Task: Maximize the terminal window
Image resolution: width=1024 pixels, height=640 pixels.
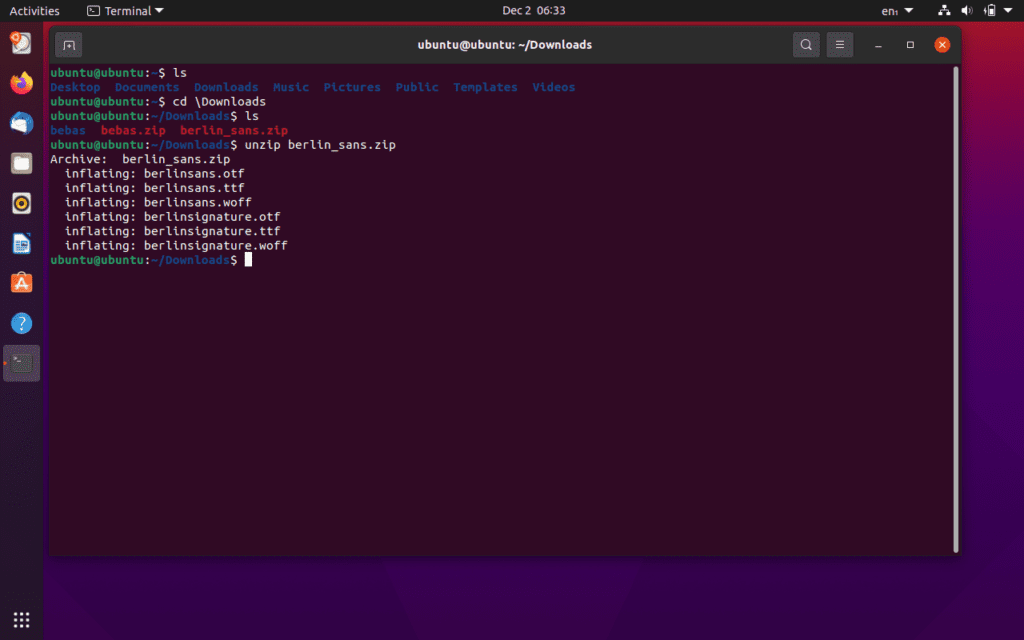Action: pyautogui.click(x=910, y=45)
